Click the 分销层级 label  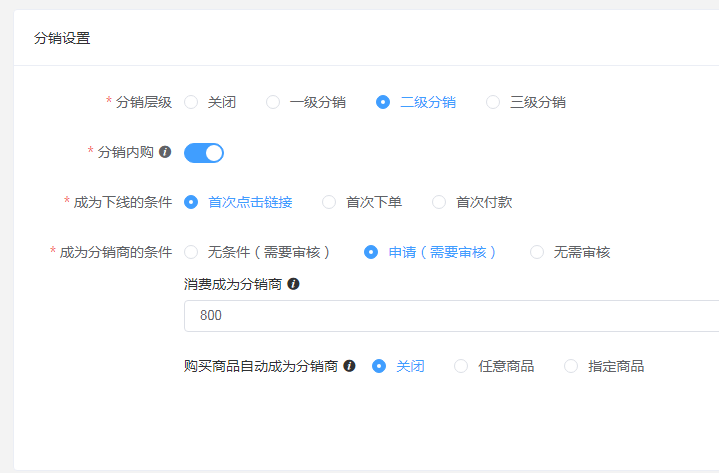[144, 102]
